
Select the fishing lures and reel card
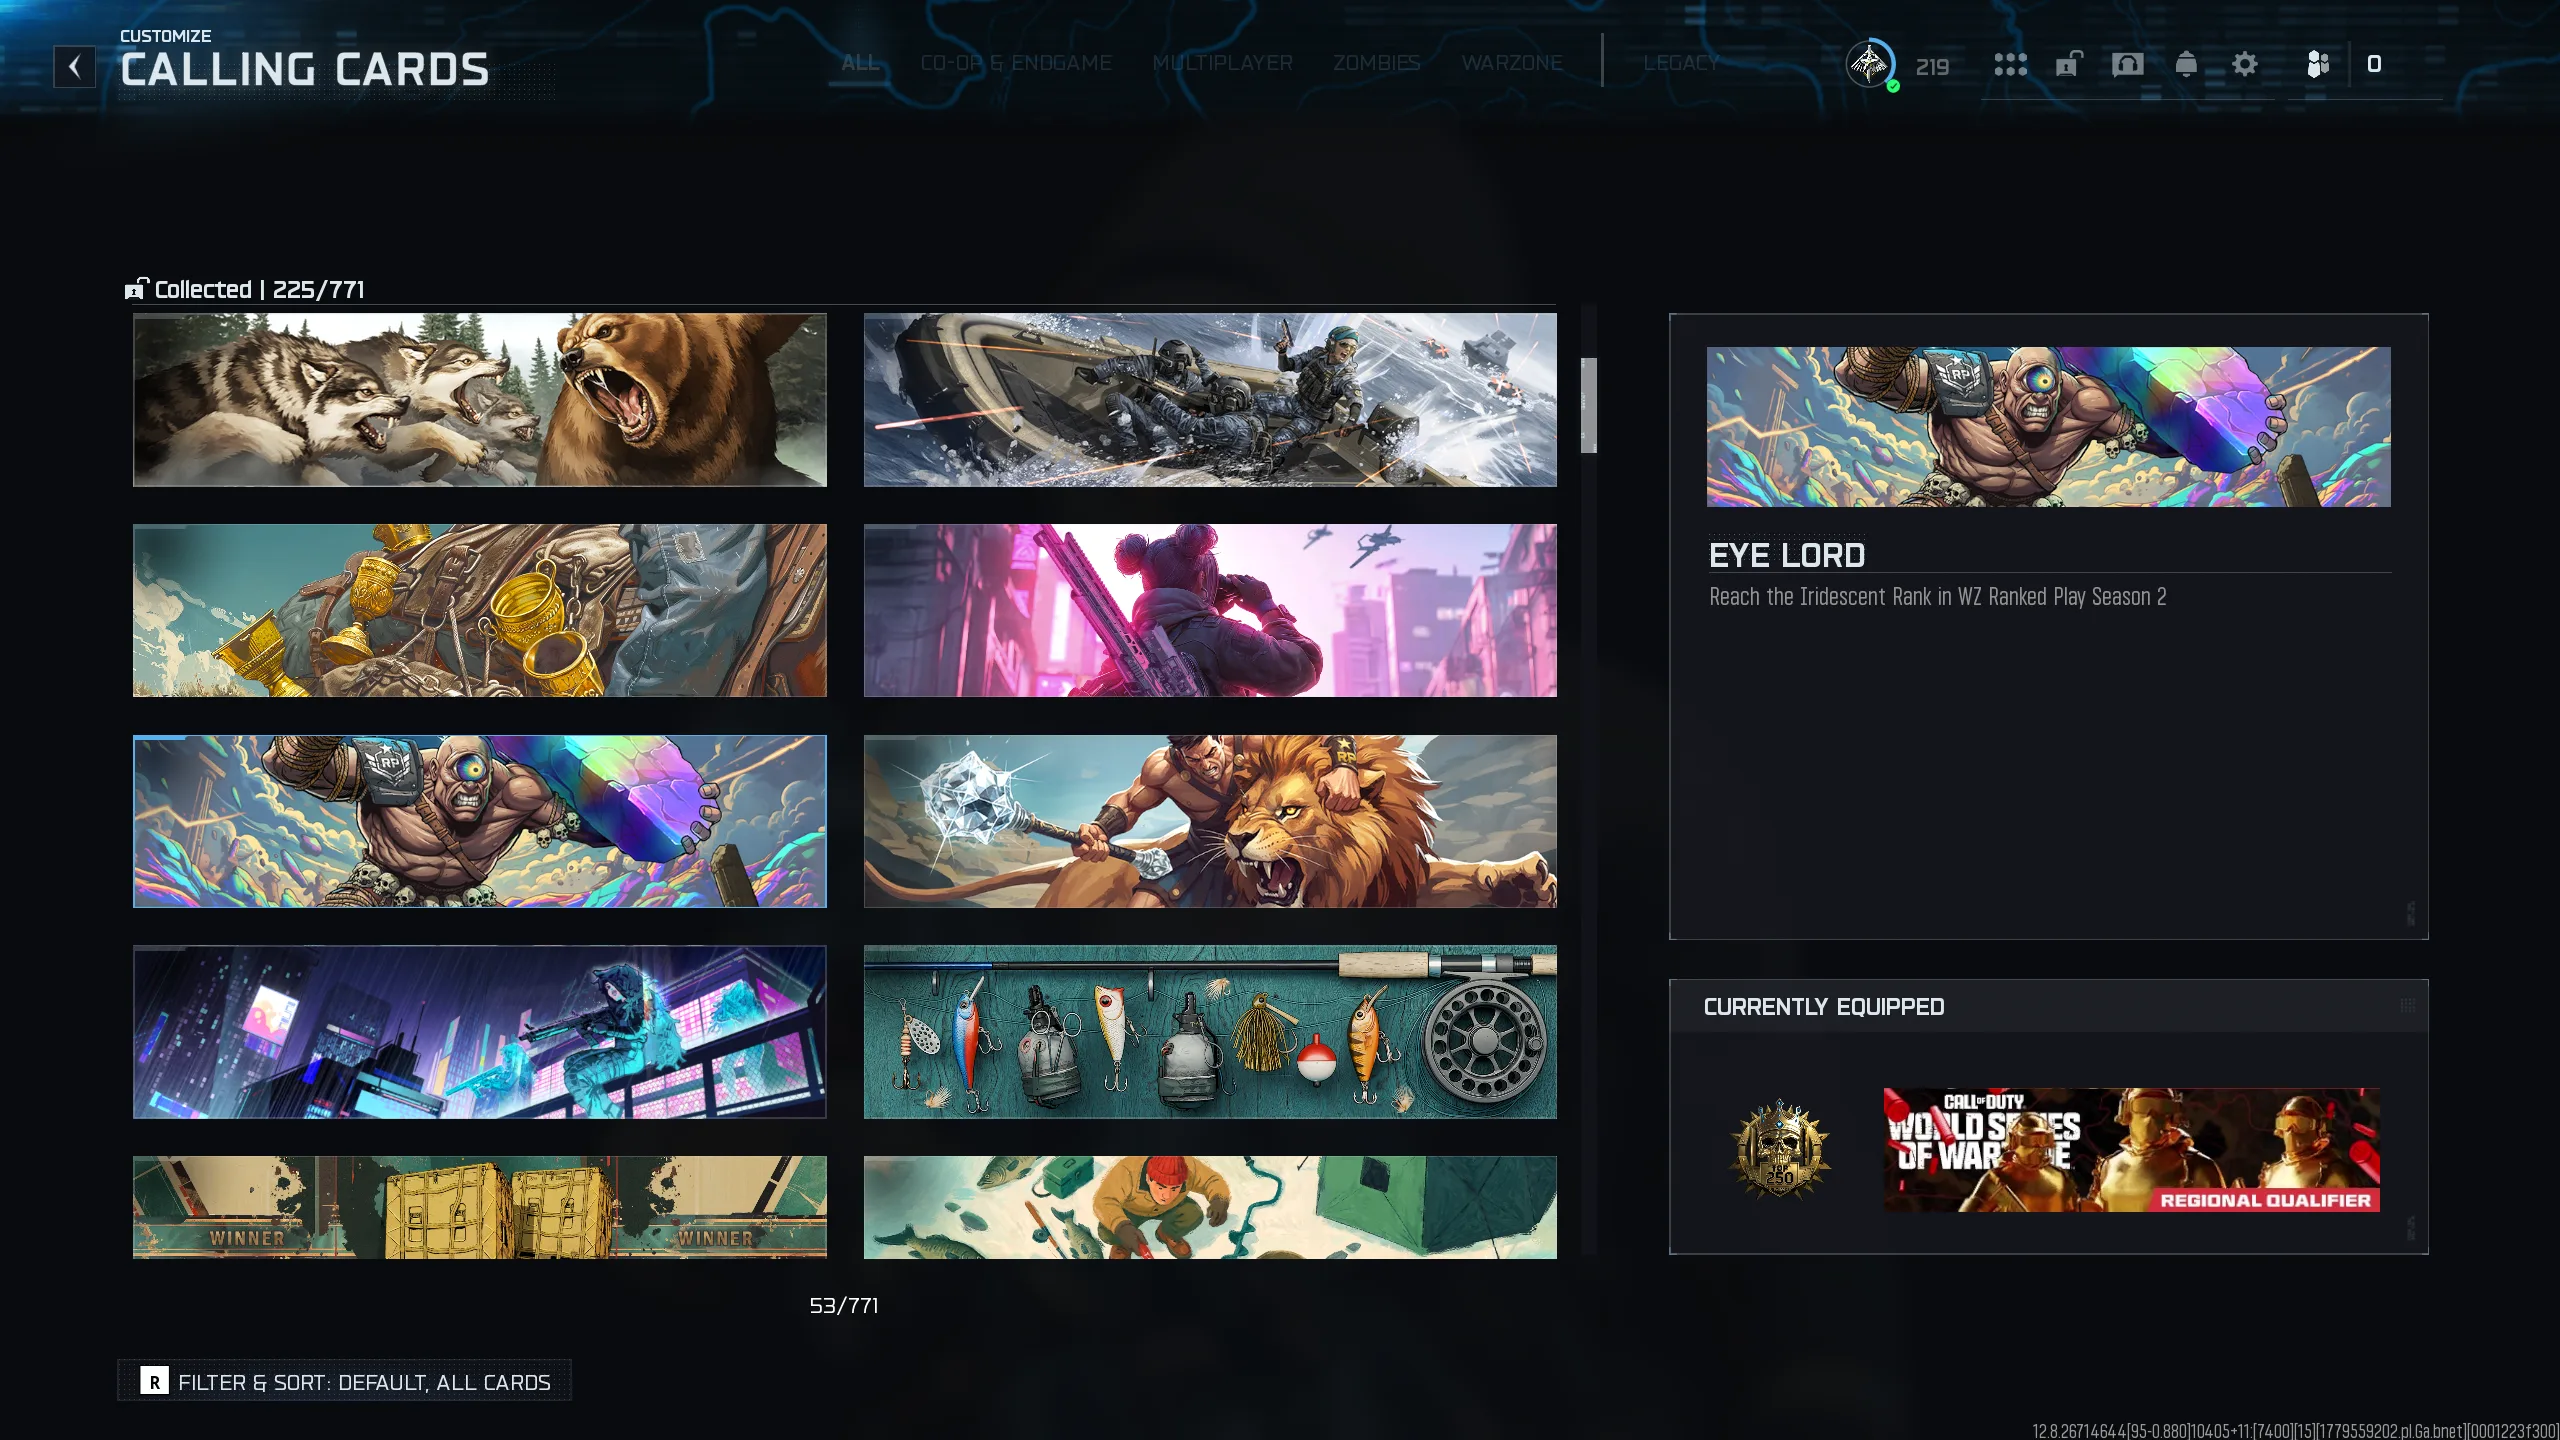(1210, 1032)
